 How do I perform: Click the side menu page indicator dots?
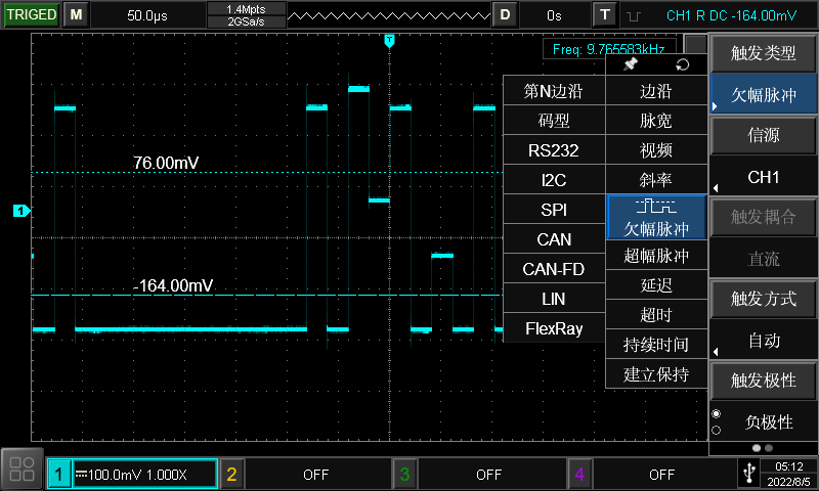click(x=762, y=448)
